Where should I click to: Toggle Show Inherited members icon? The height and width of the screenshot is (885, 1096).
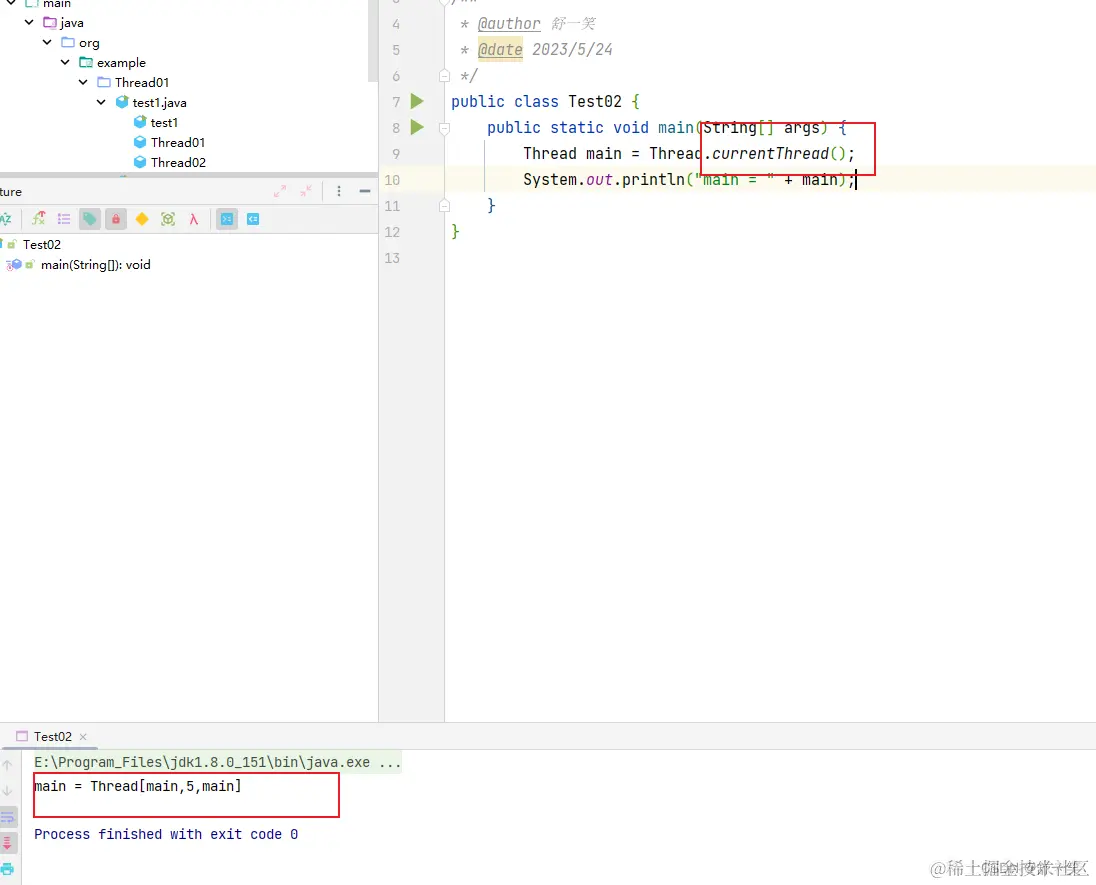[38, 219]
